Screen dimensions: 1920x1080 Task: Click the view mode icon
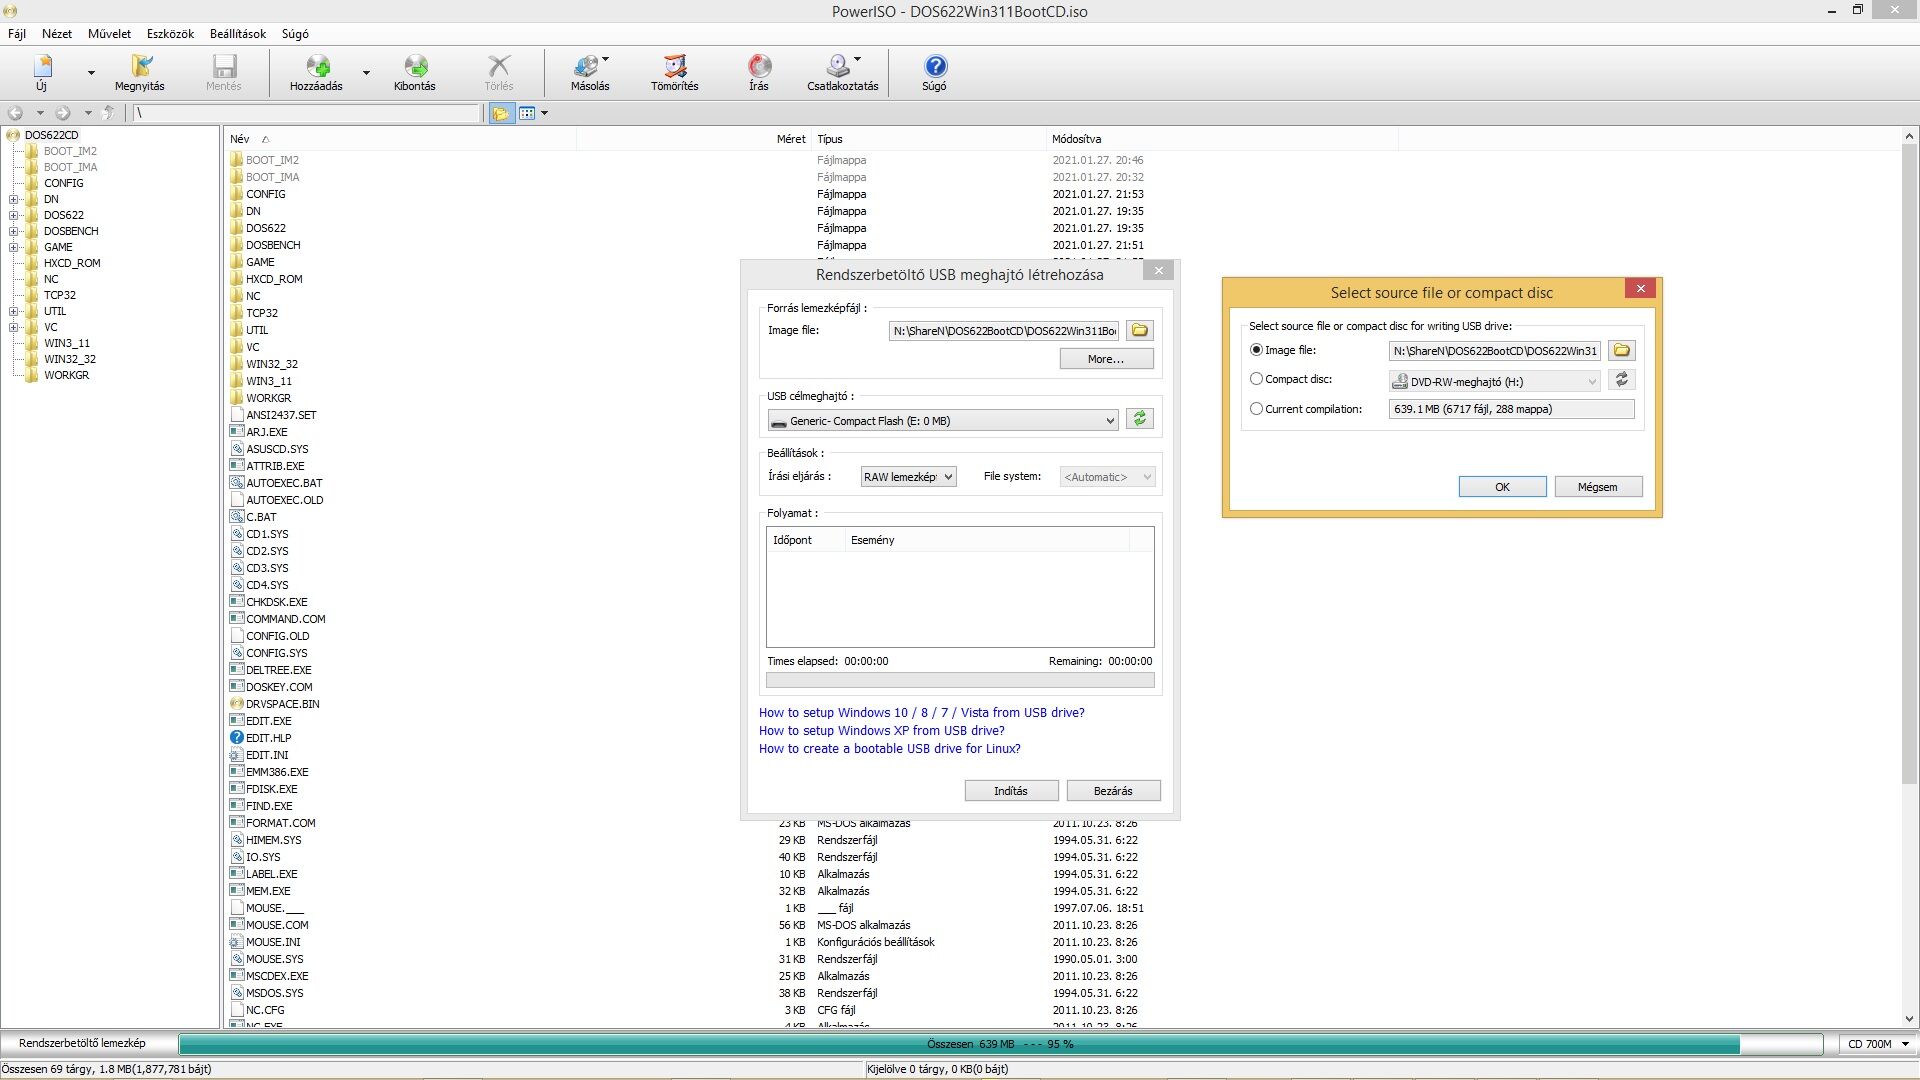point(527,113)
